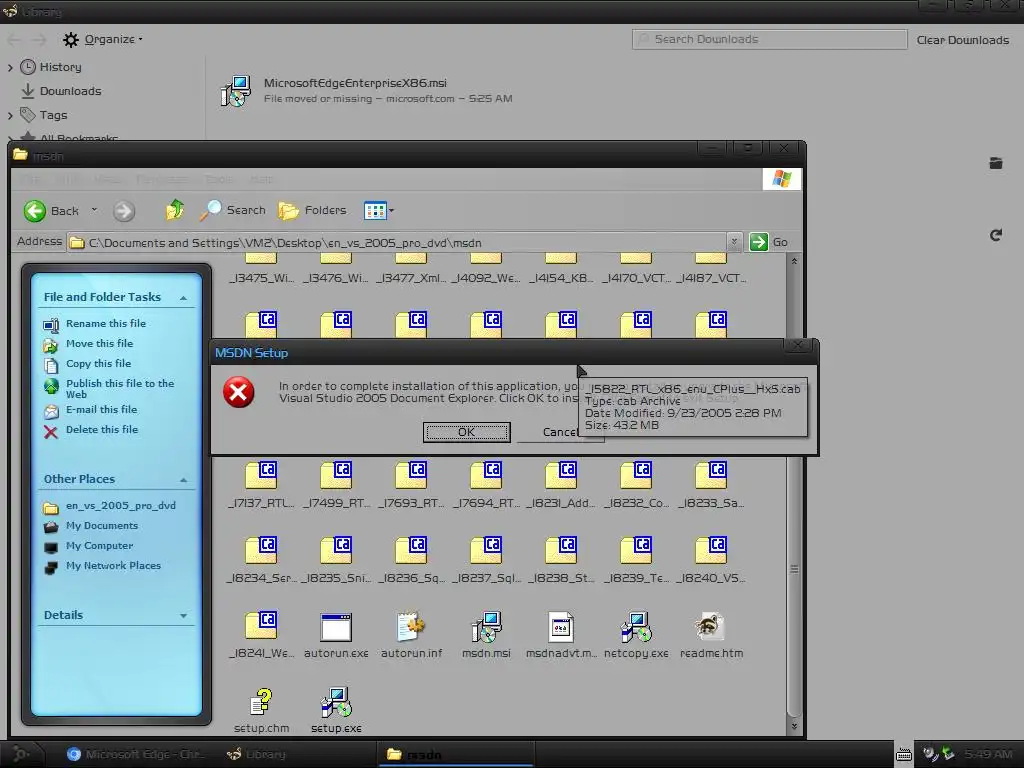
Task: Toggle the Folders pane button
Action: (x=312, y=210)
